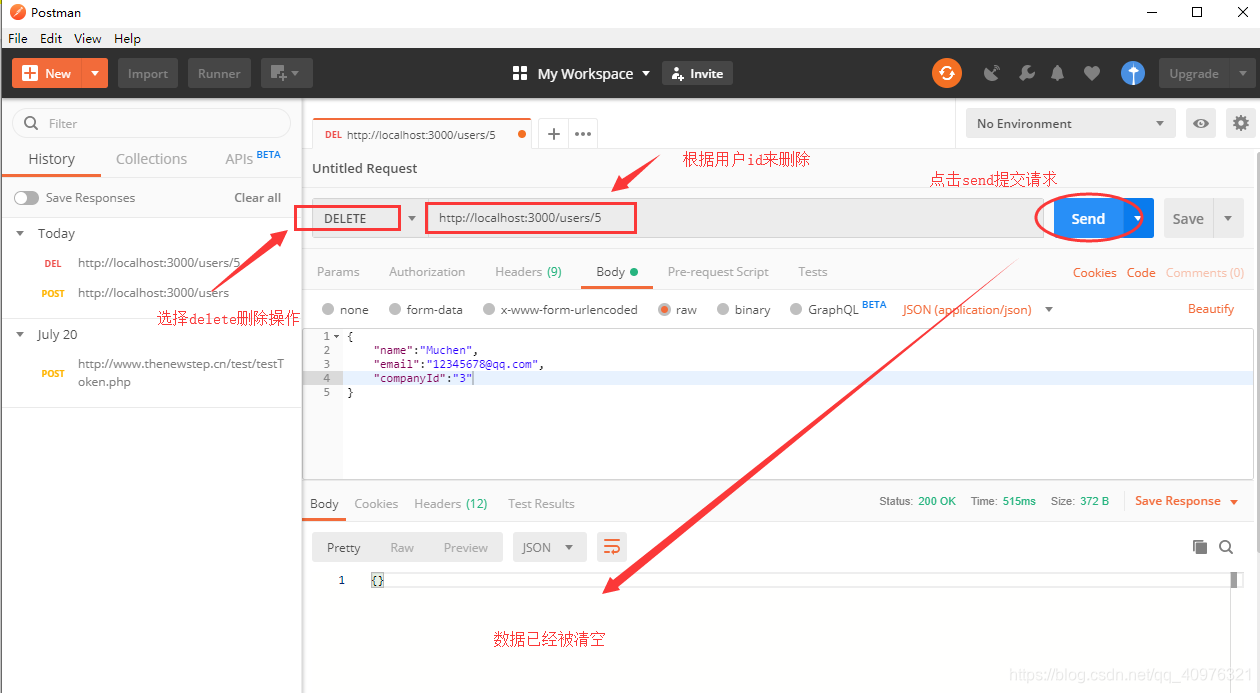Open the response Cookies tab

(x=376, y=504)
